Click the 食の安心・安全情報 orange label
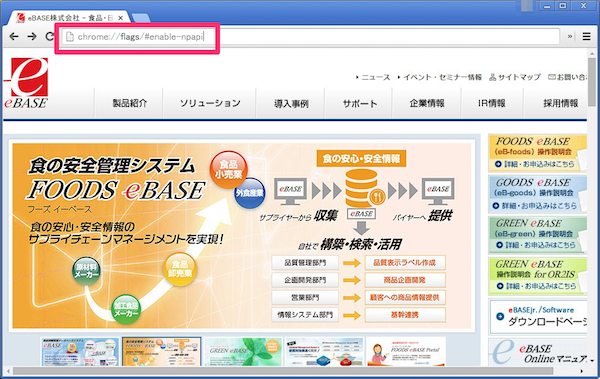Image resolution: width=600 pixels, height=379 pixels. pyautogui.click(x=361, y=158)
